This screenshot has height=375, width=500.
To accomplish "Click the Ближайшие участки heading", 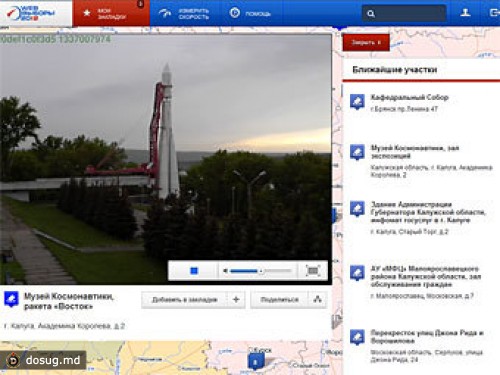I will (395, 70).
